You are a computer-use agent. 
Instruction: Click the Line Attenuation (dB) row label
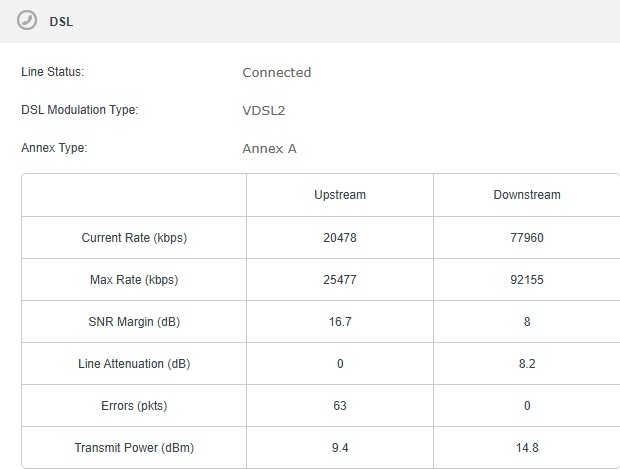coord(134,364)
